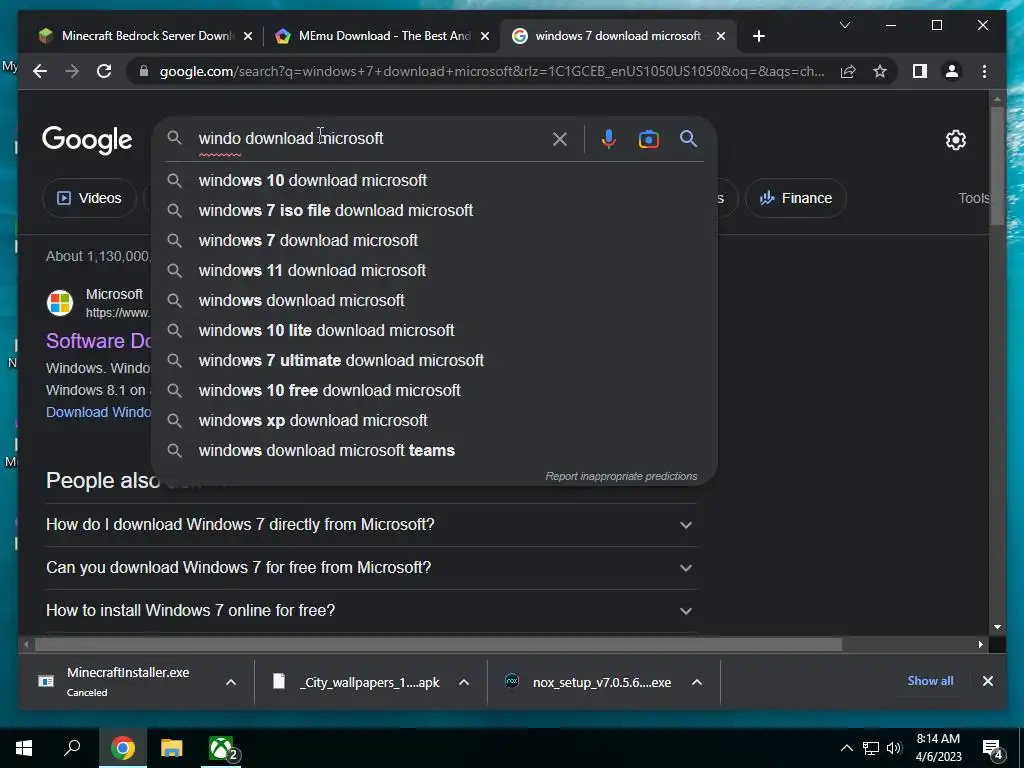Choose suggestion windows 10 lite download
The width and height of the screenshot is (1024, 768).
click(434, 330)
